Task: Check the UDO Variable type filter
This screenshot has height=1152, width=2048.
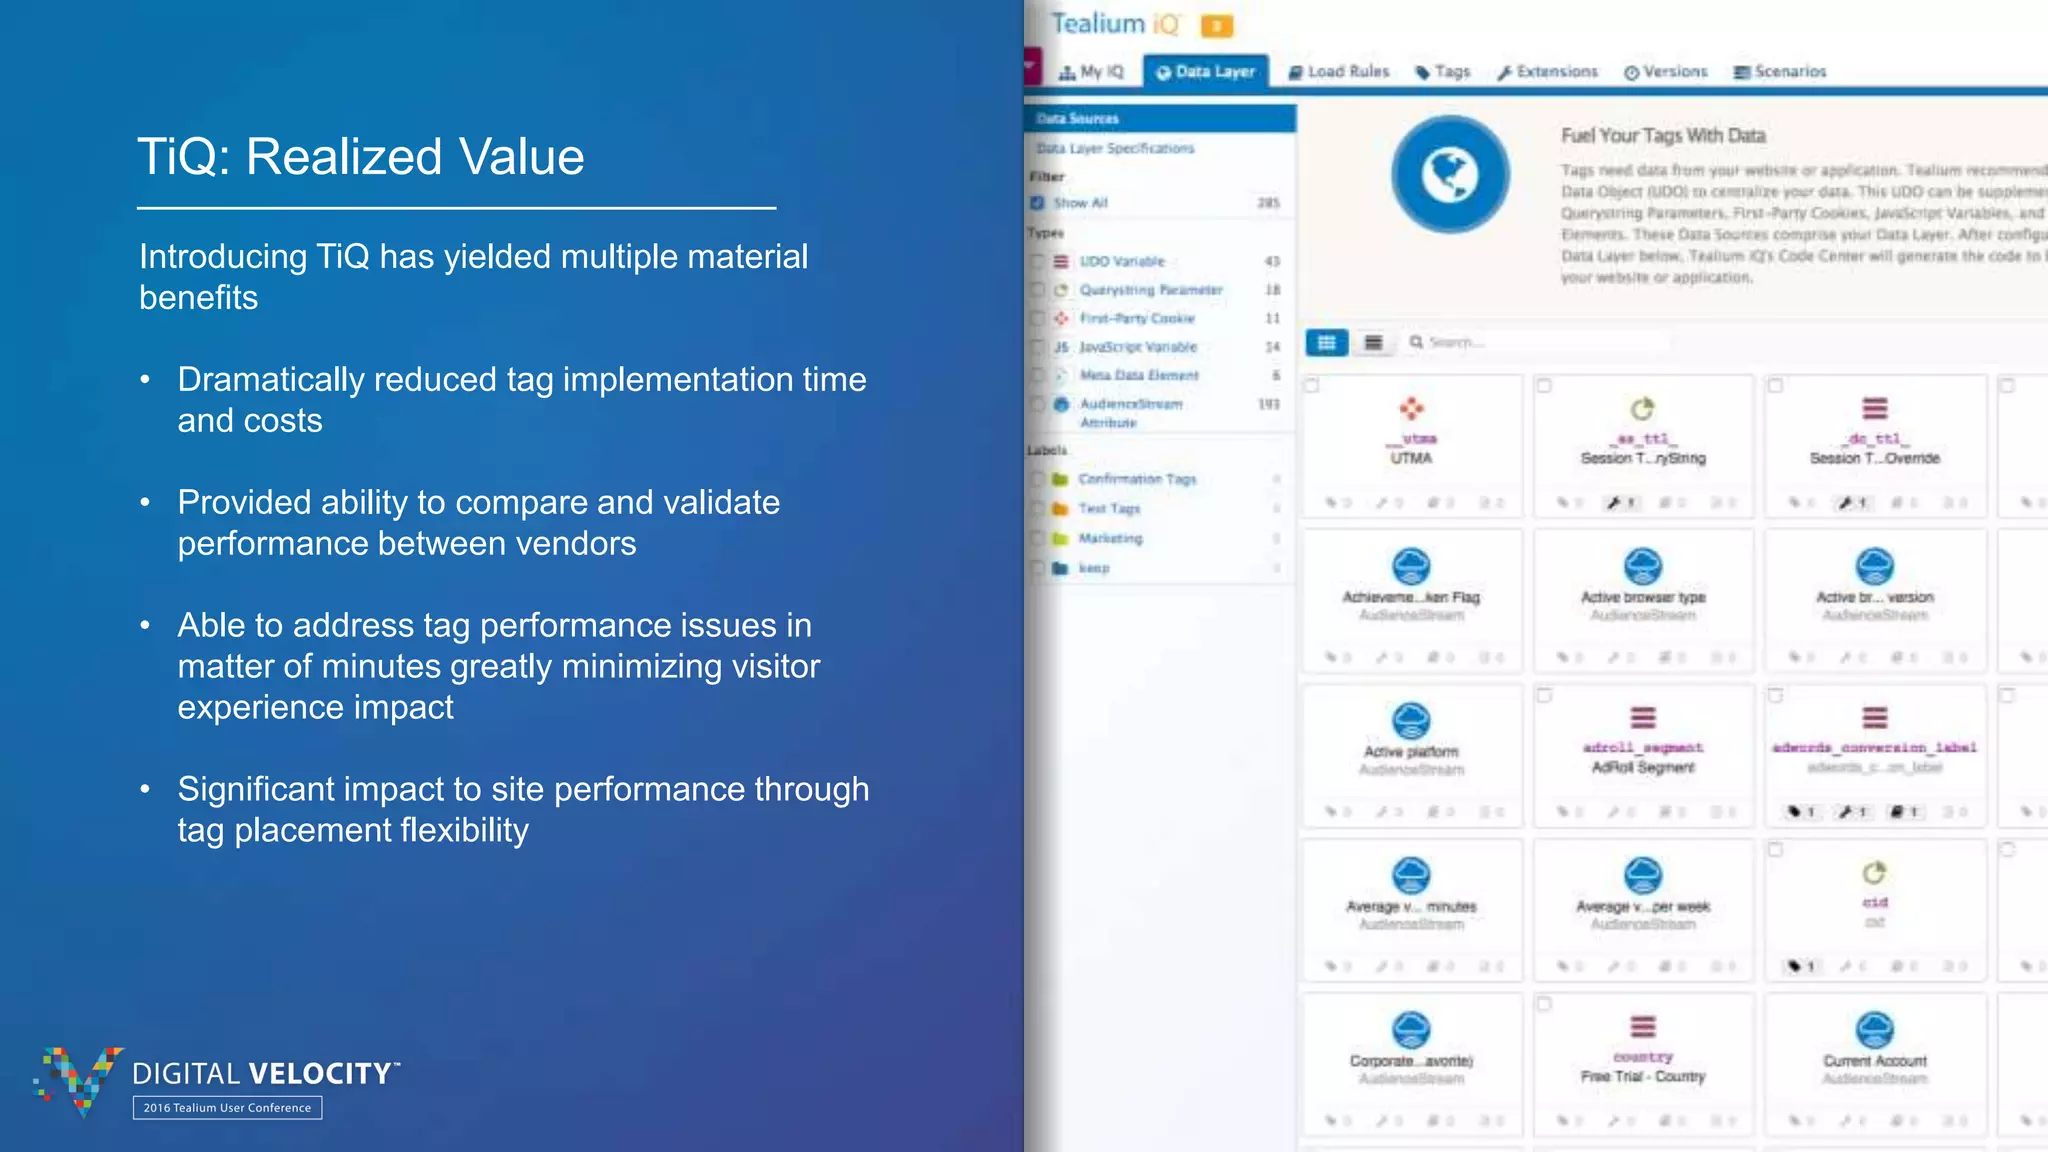Action: (1038, 262)
